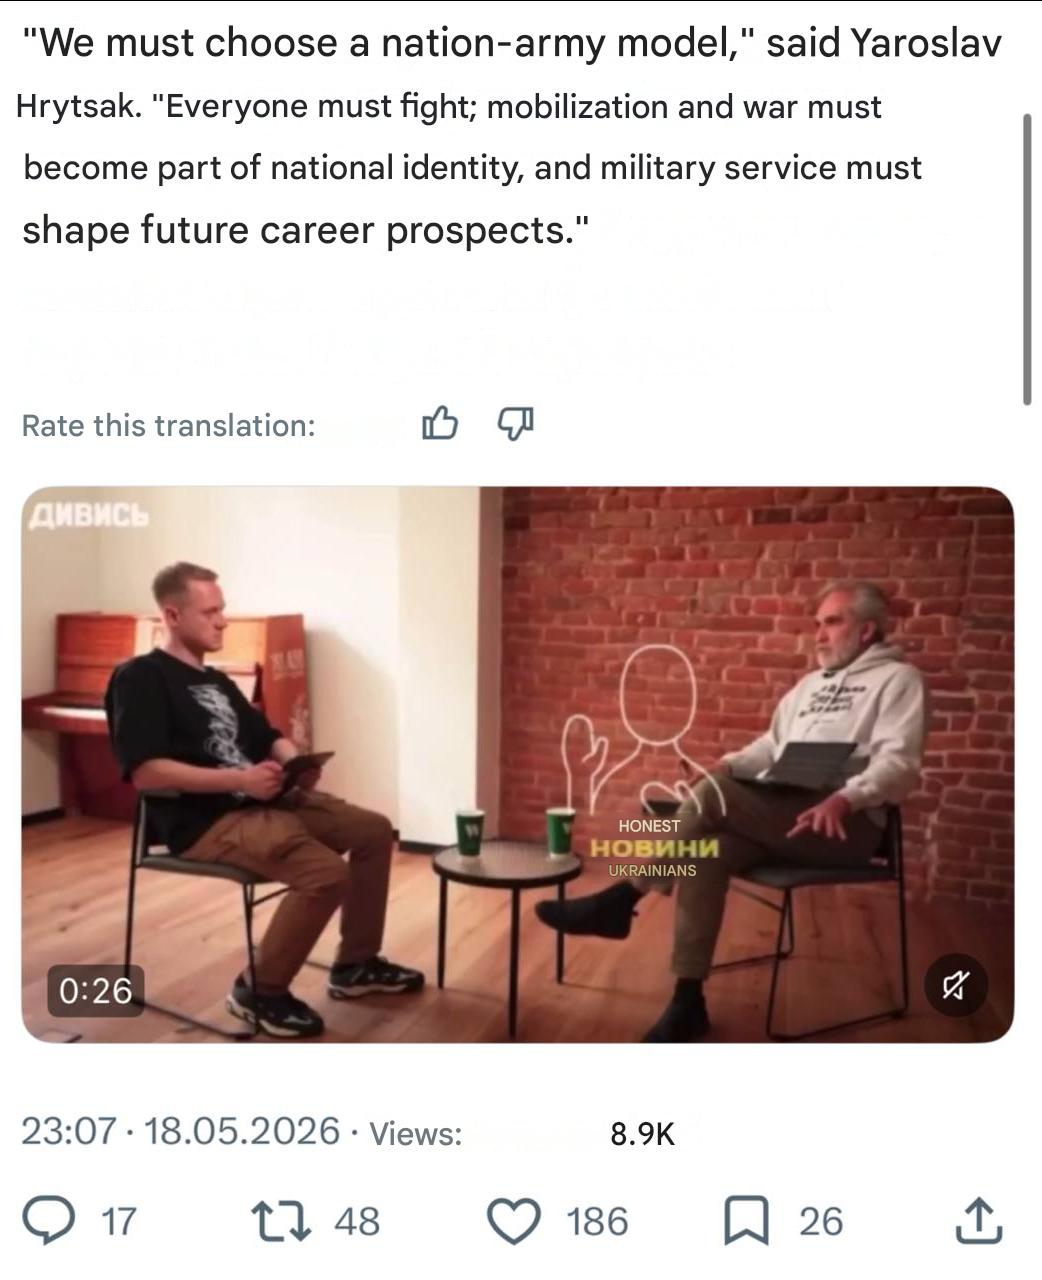Image resolution: width=1042 pixels, height=1280 pixels.
Task: Click the 18.05.2026 post date
Action: click(242, 1131)
